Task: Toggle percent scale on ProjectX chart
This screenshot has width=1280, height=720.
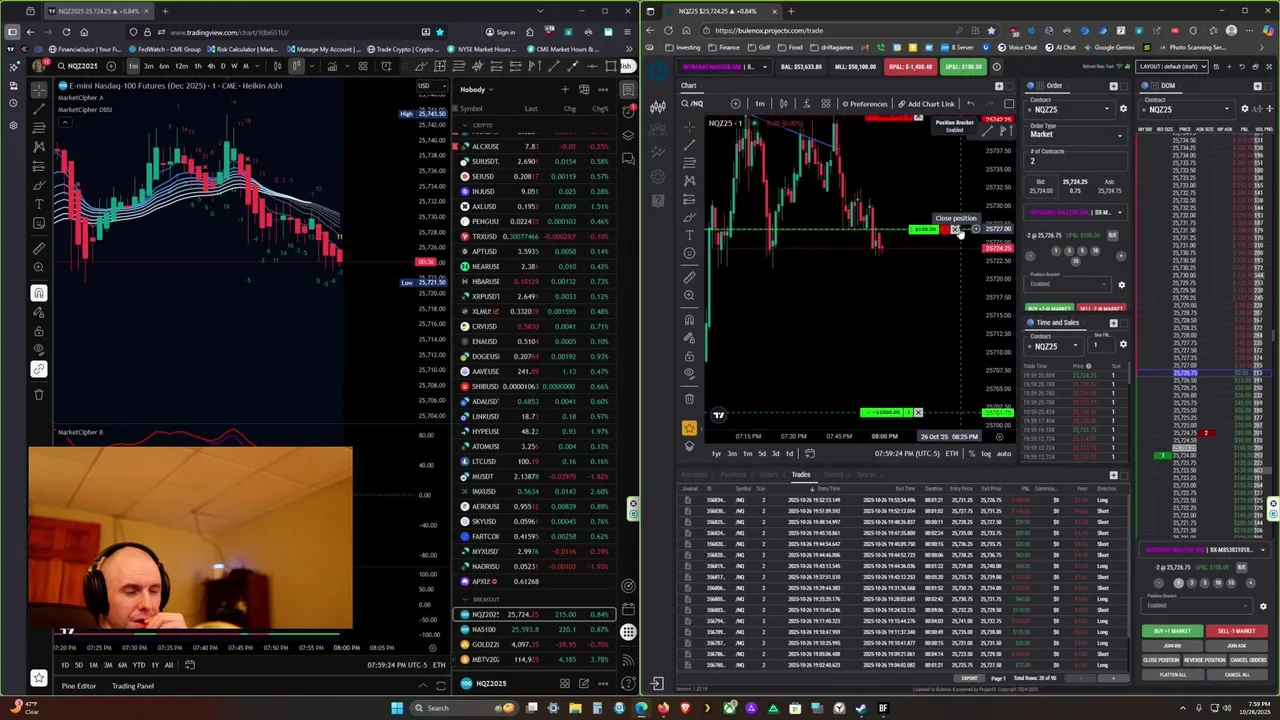Action: tap(971, 454)
